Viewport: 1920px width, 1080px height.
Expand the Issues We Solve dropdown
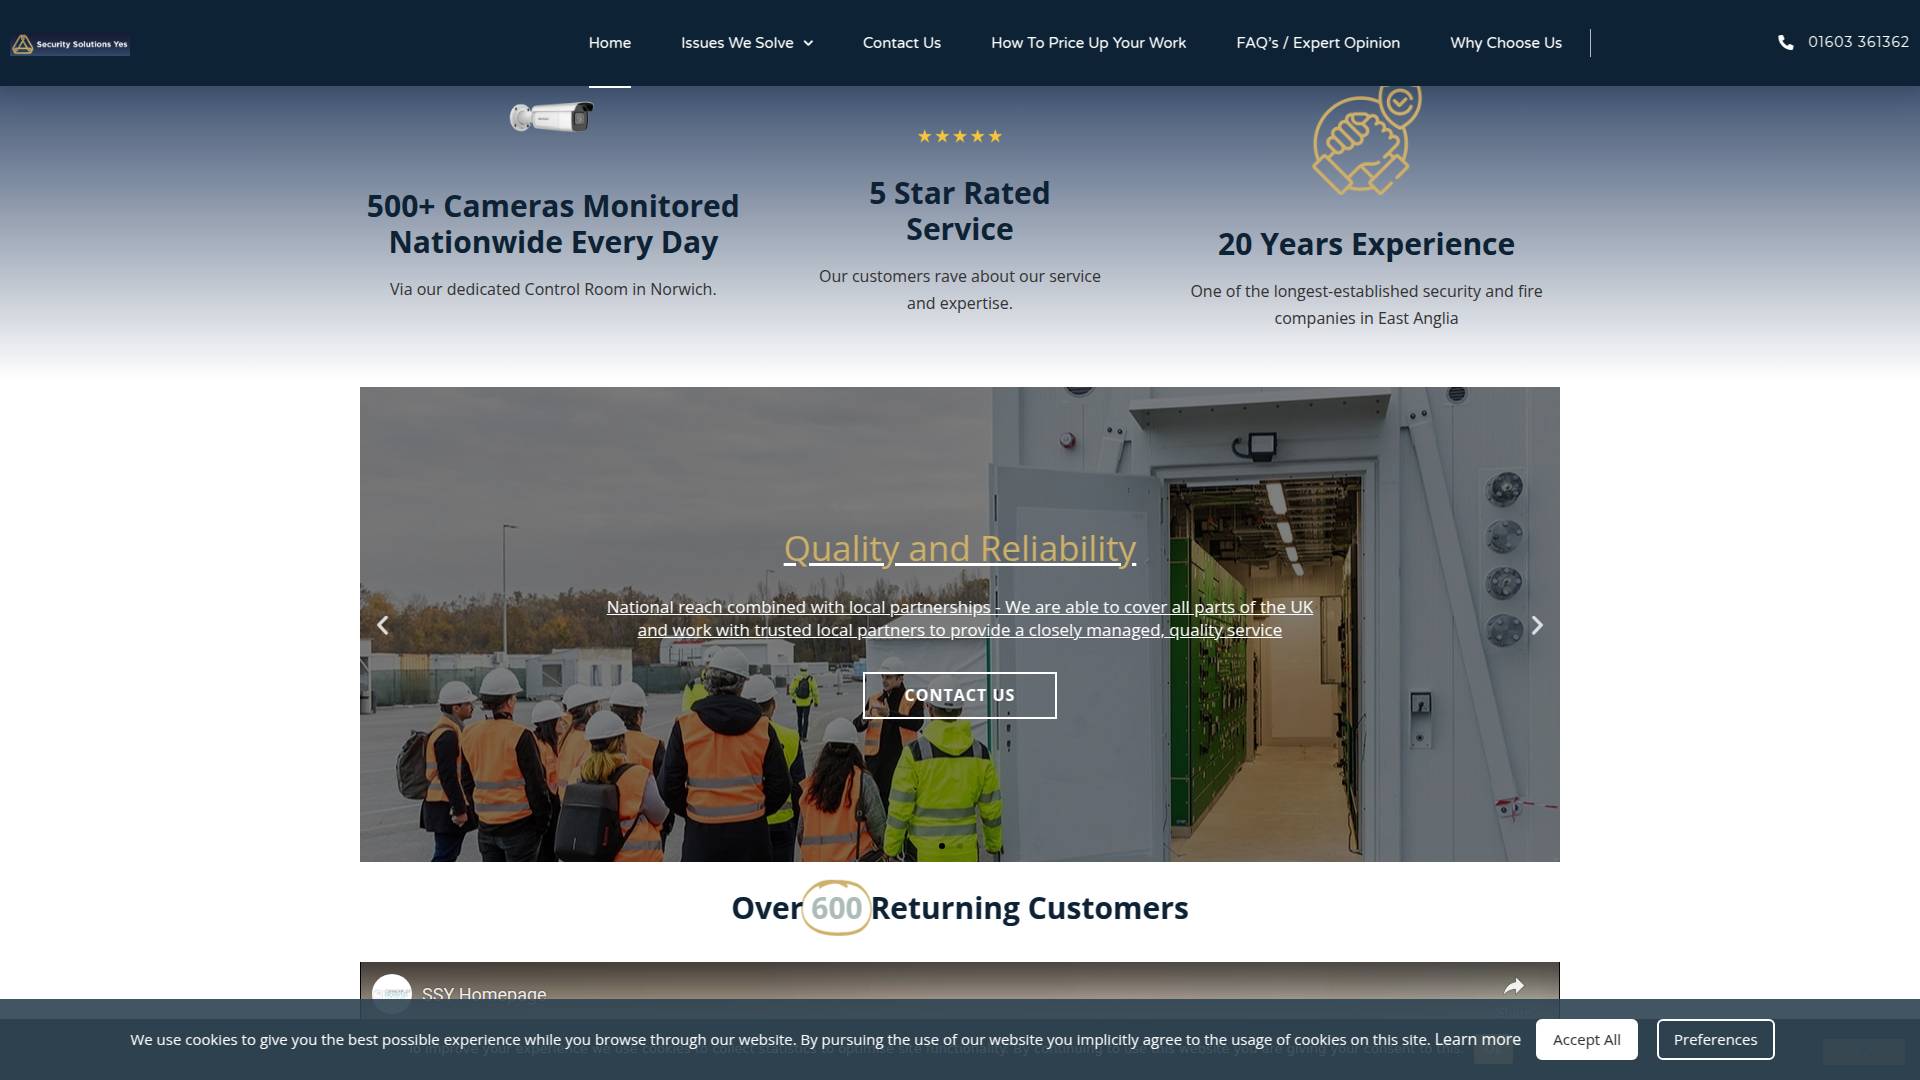point(746,43)
